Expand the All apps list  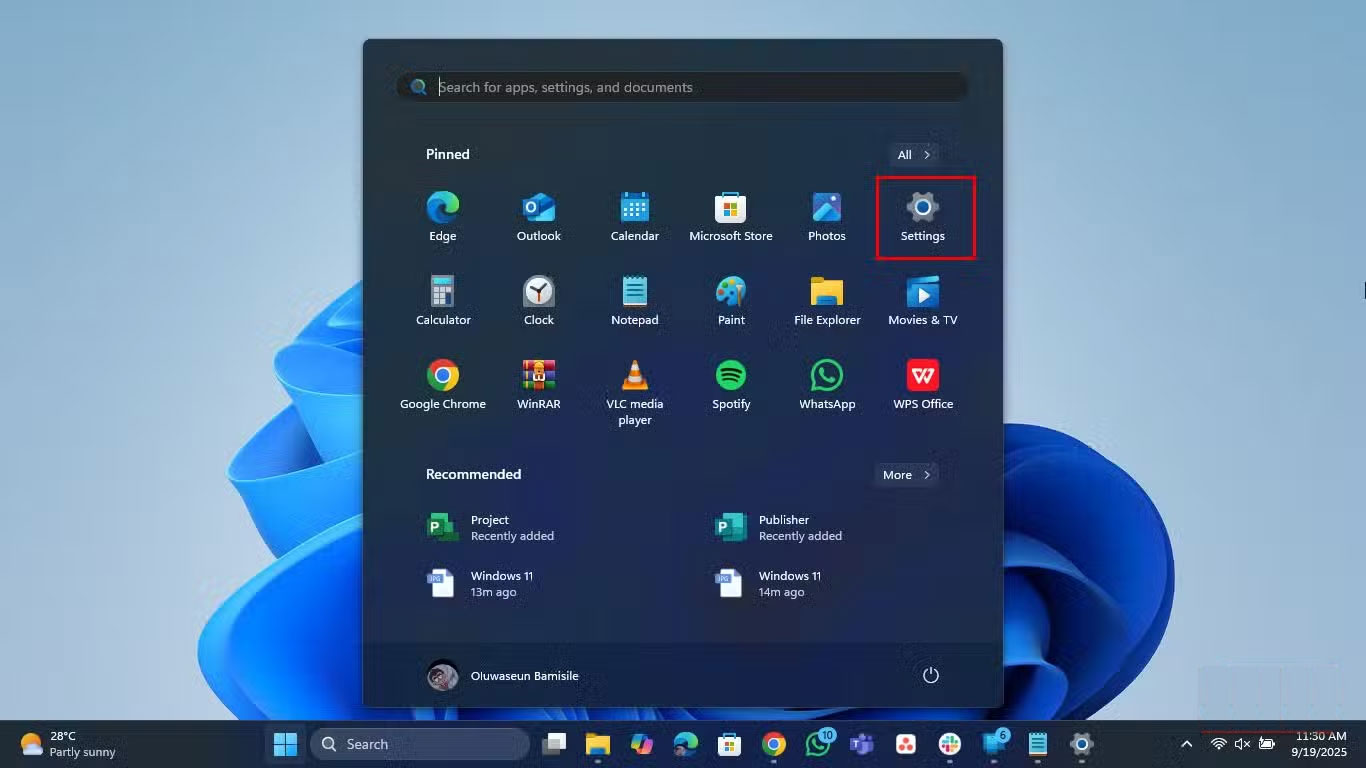click(911, 154)
